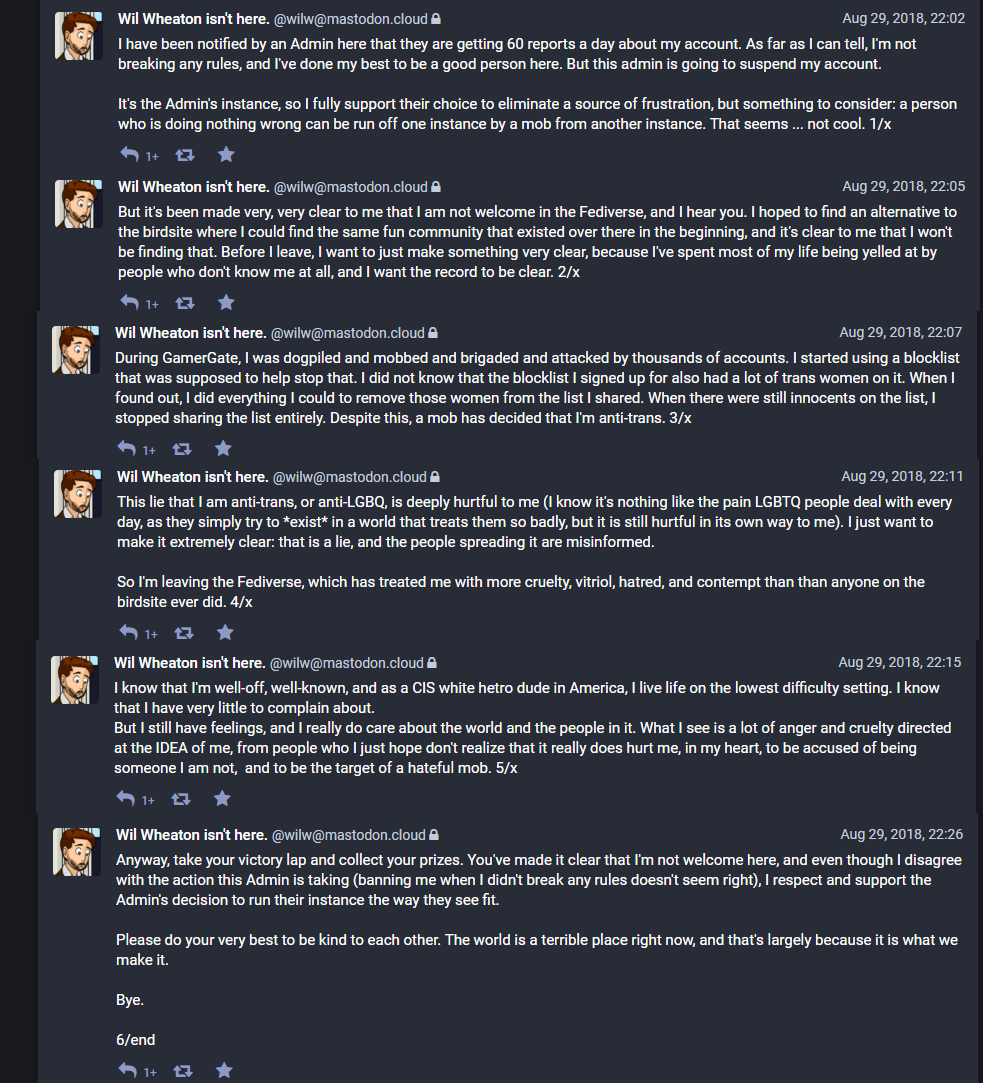Viewport: 983px width, 1083px height.
Task: Reply to the post ending with 2/x
Action: [x=130, y=302]
